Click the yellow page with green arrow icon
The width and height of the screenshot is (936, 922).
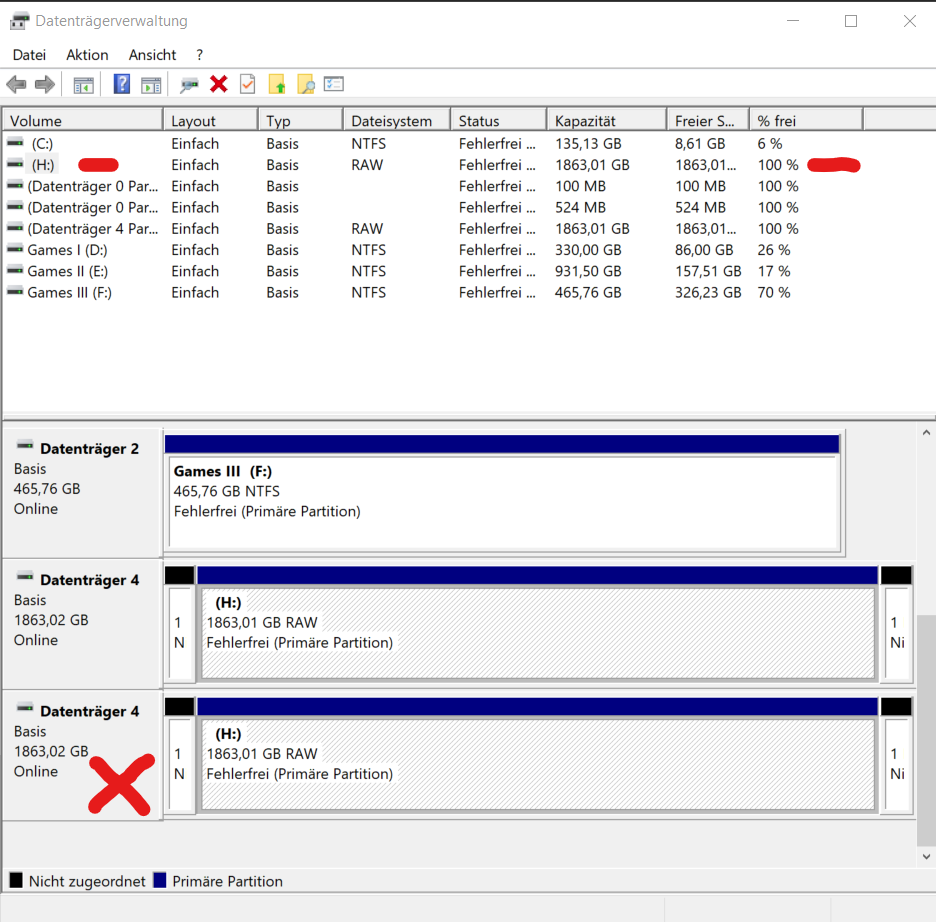coord(276,84)
